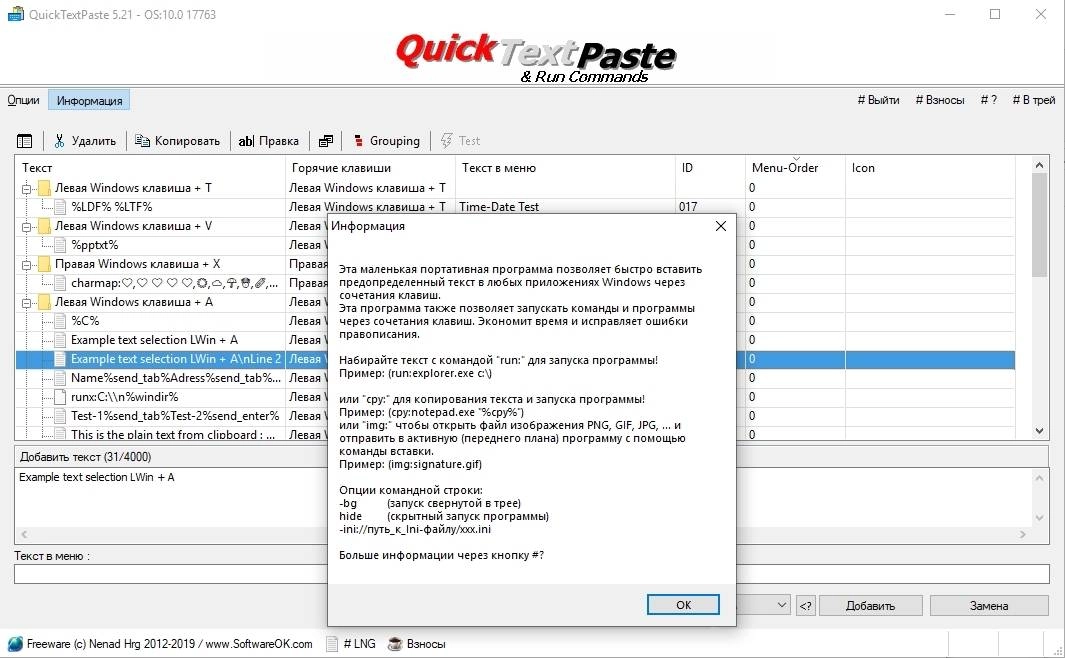Open the Информация menu
Screen dimensions: 1065x658
pyautogui.click(x=90, y=100)
